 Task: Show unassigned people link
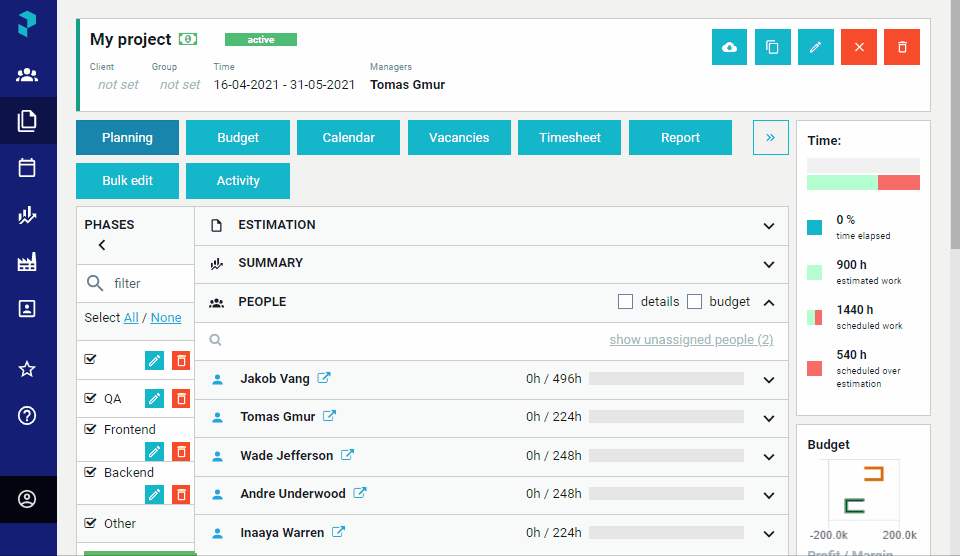pyautogui.click(x=691, y=339)
